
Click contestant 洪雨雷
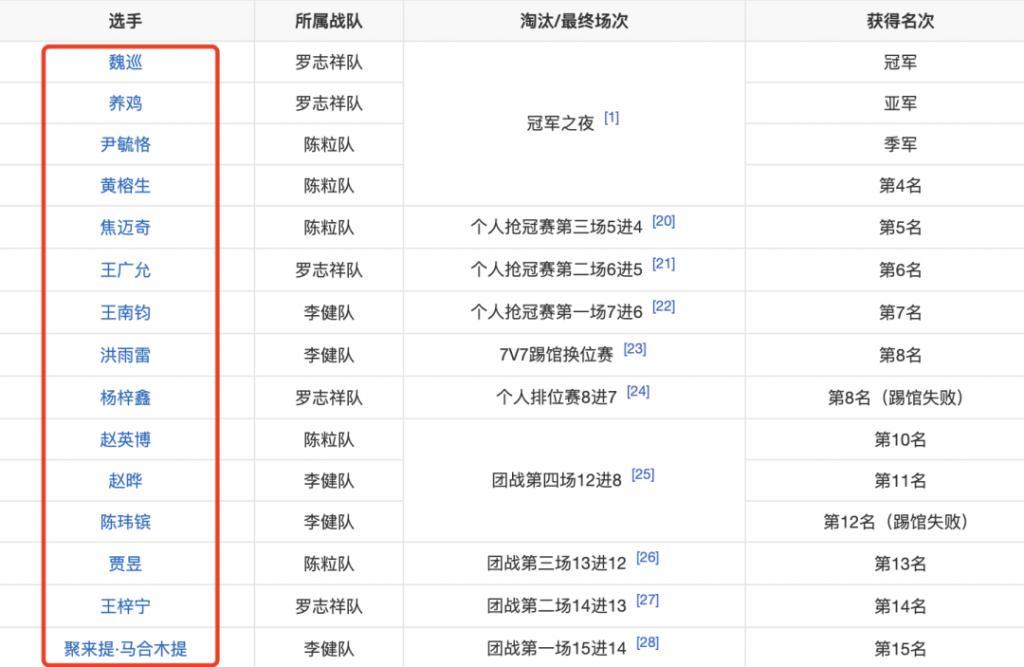coord(126,355)
